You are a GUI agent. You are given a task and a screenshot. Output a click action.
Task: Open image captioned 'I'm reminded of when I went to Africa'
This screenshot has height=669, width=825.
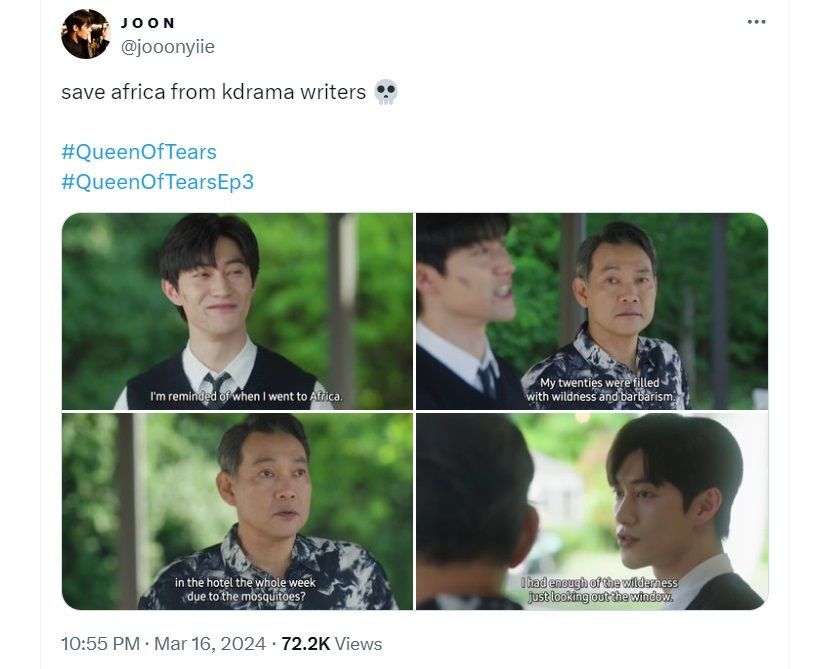tap(237, 311)
